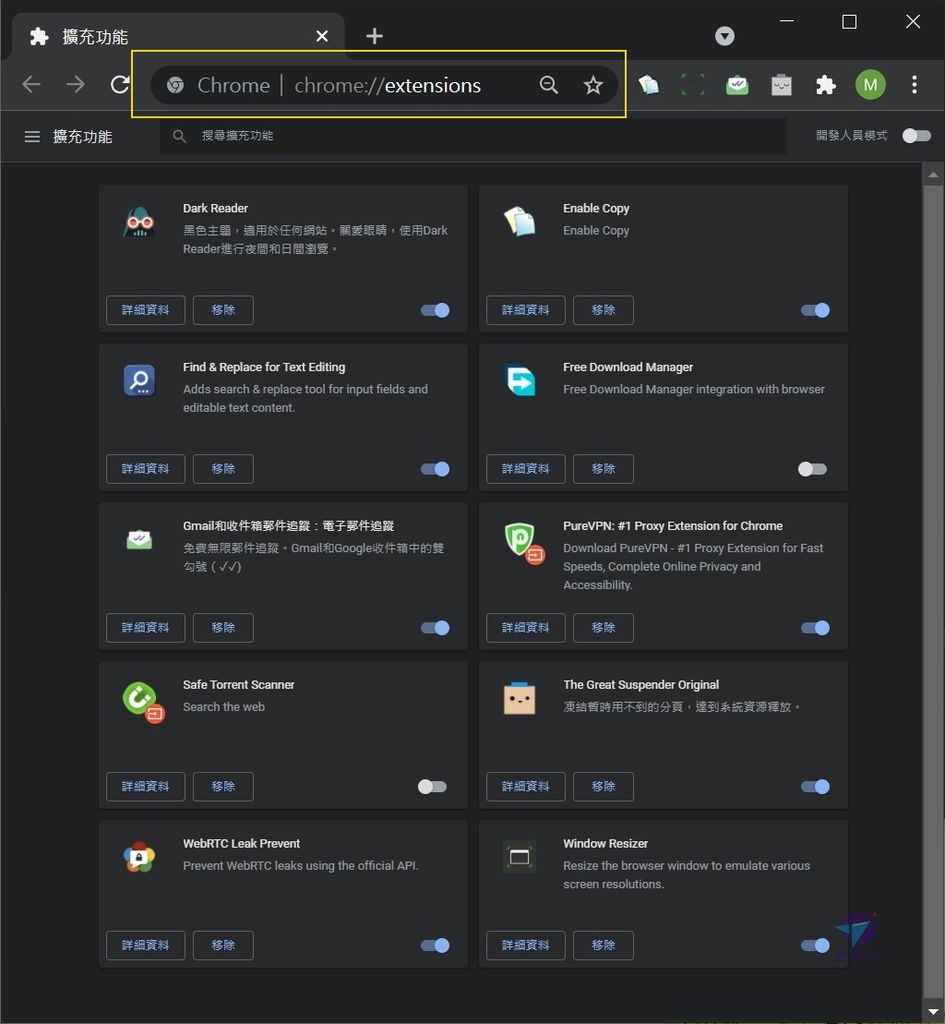
Task: Disable the Enable Copy extension
Action: [x=815, y=310]
